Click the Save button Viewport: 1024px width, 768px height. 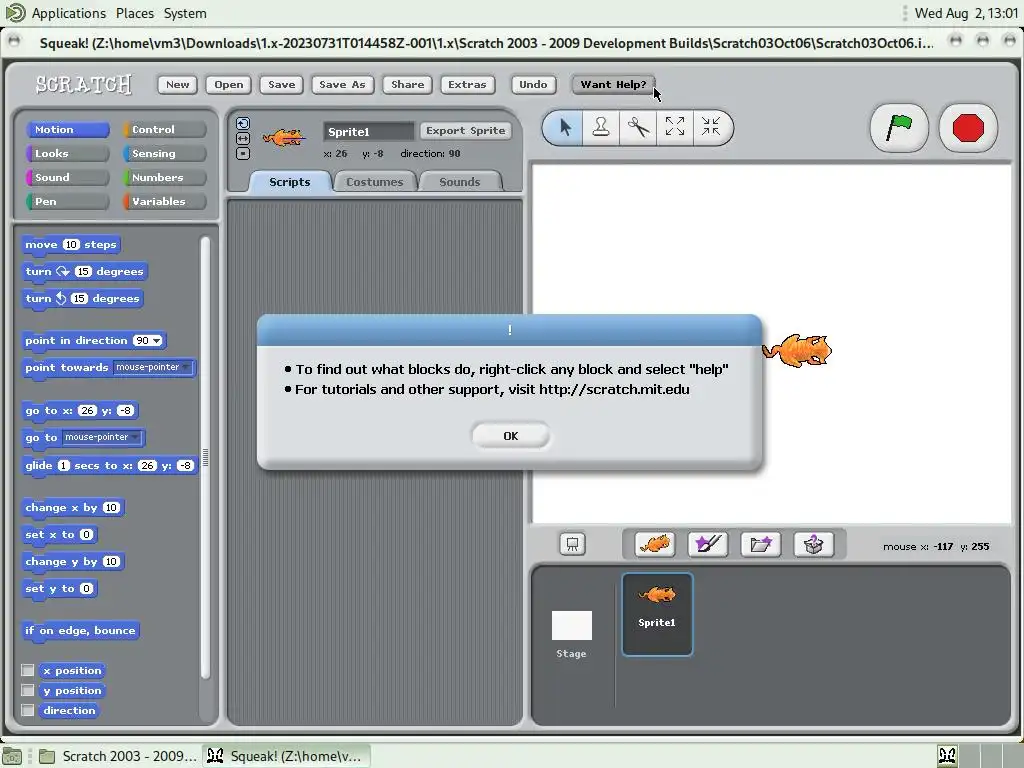click(x=281, y=84)
